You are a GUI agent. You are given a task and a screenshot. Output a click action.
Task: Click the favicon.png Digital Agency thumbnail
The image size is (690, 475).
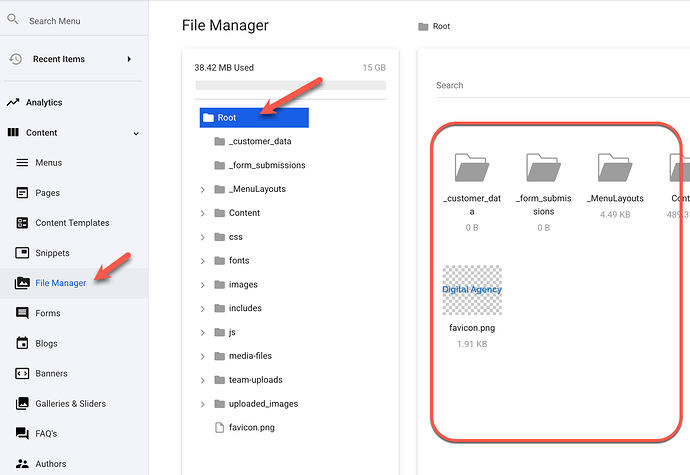pyautogui.click(x=472, y=290)
